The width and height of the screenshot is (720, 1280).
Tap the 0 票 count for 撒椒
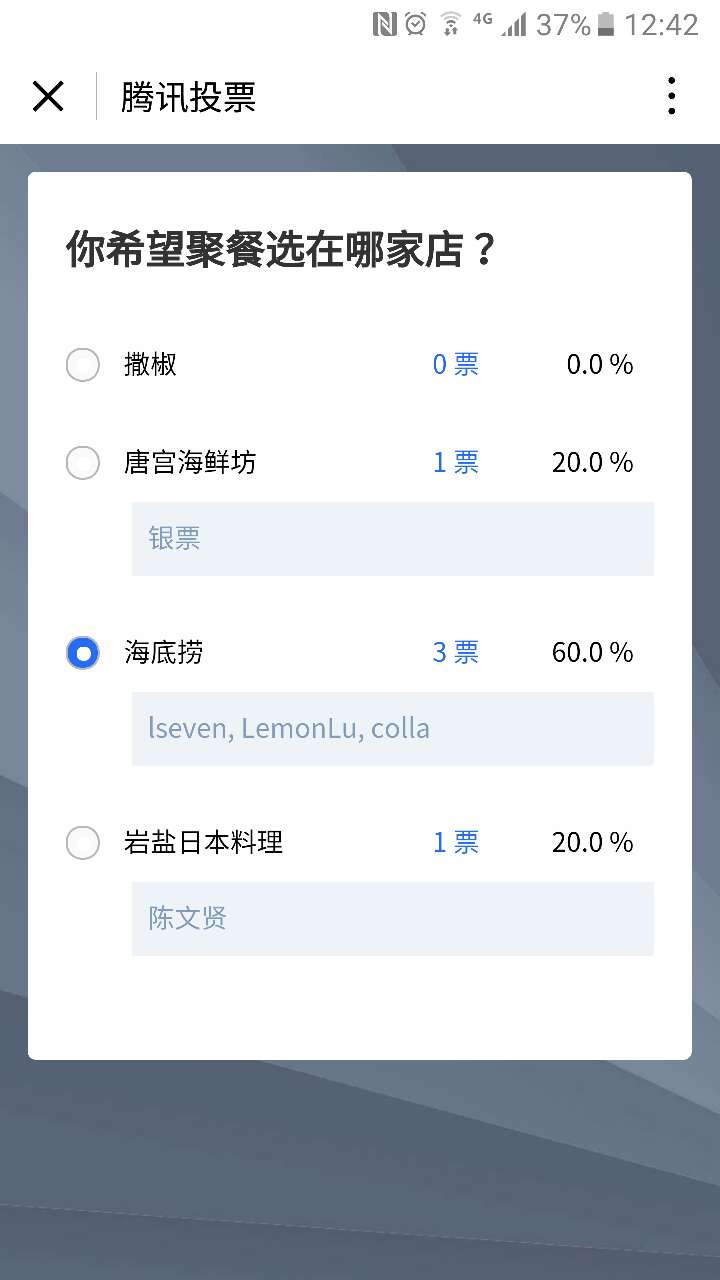coord(456,365)
